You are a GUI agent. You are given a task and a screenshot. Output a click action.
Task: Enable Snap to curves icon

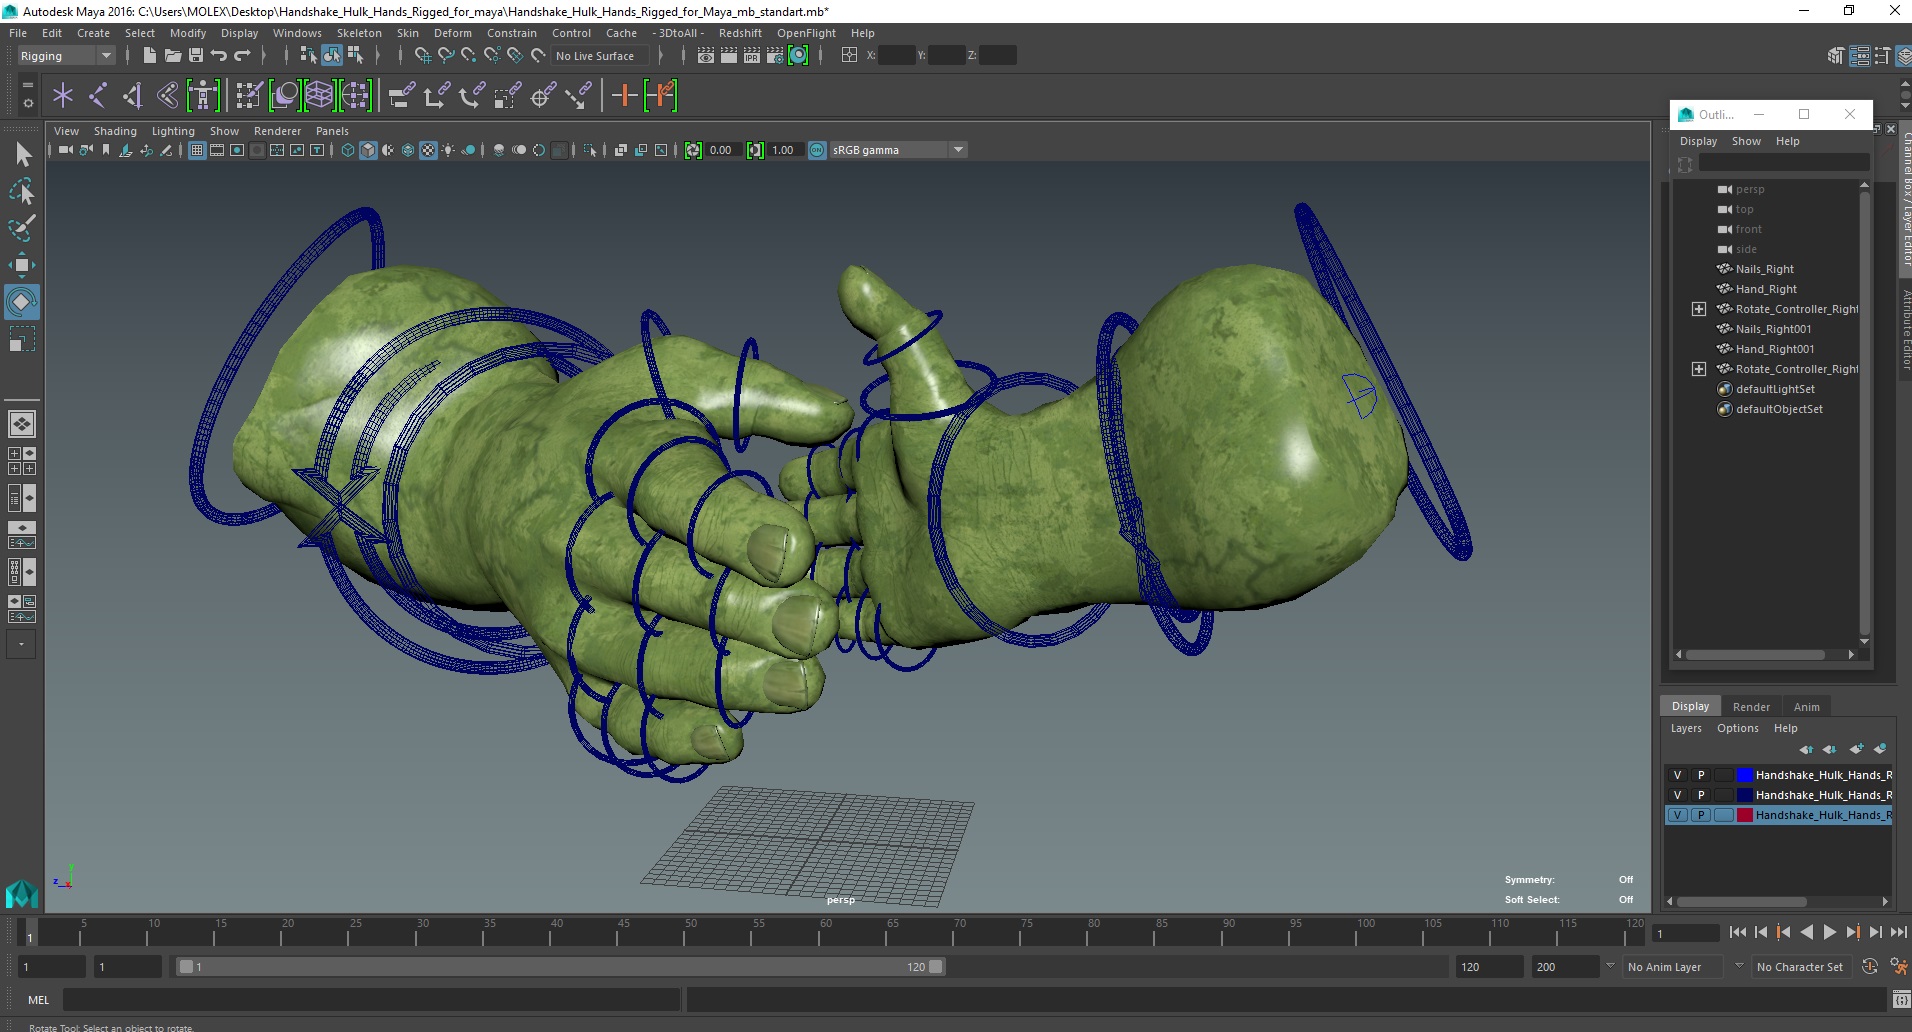(x=446, y=55)
